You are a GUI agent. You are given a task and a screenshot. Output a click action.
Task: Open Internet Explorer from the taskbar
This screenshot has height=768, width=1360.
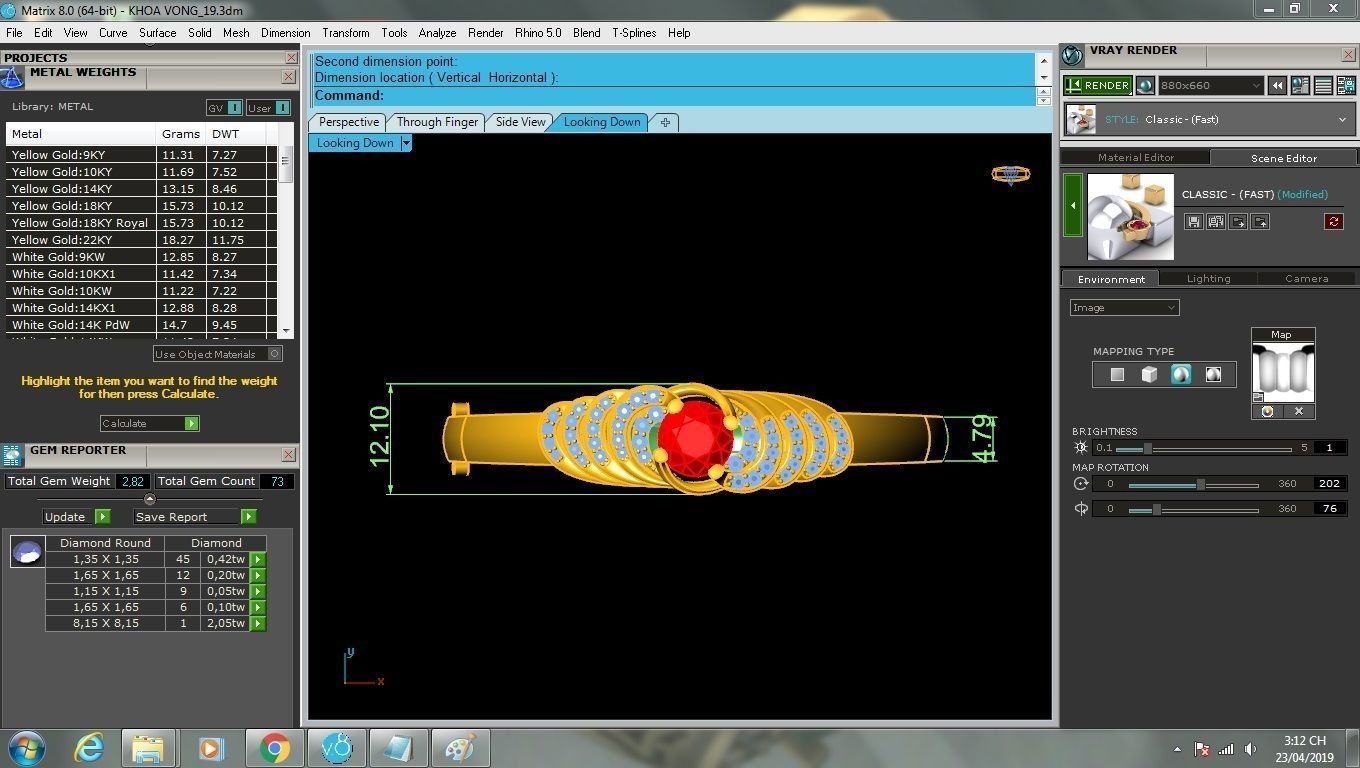pos(88,748)
